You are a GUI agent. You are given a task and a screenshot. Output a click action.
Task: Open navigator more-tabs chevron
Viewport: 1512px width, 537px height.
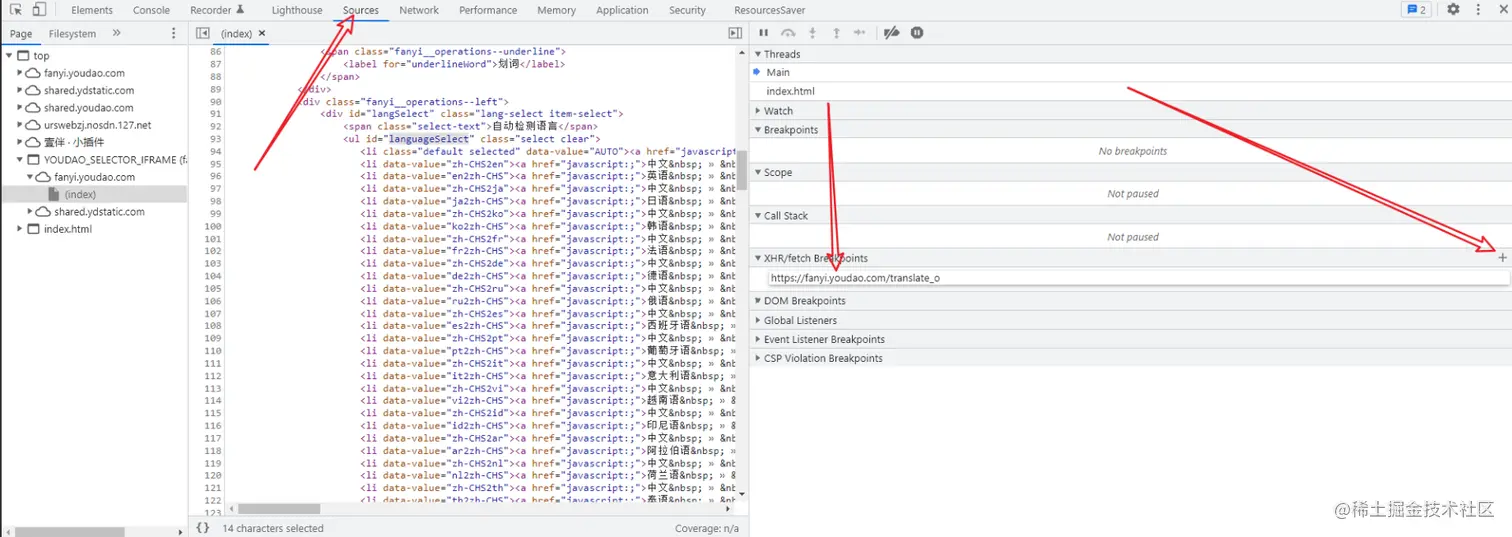[116, 33]
